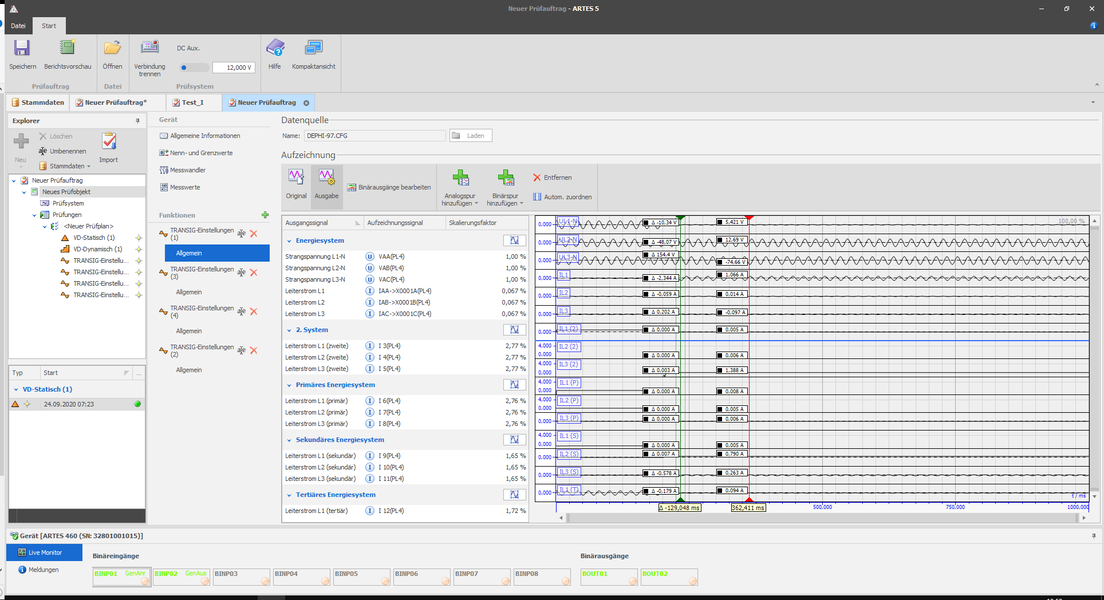Toggle binary input BINP01
1104x600 pixels.
[121, 577]
